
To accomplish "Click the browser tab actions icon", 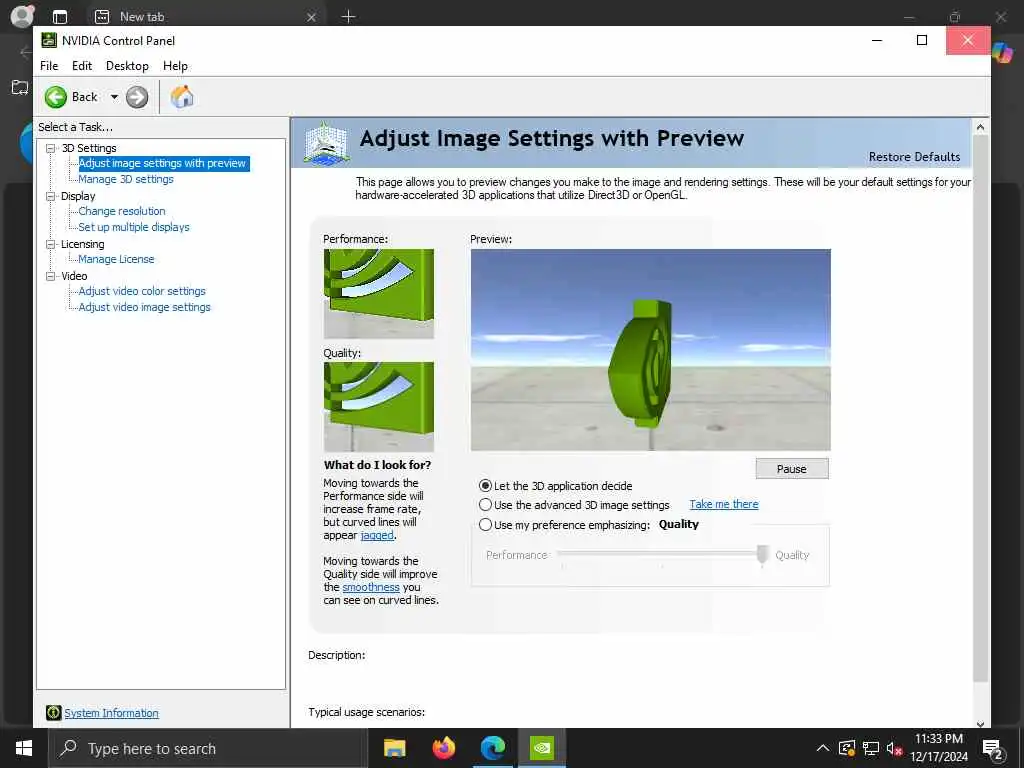I will click(x=59, y=17).
